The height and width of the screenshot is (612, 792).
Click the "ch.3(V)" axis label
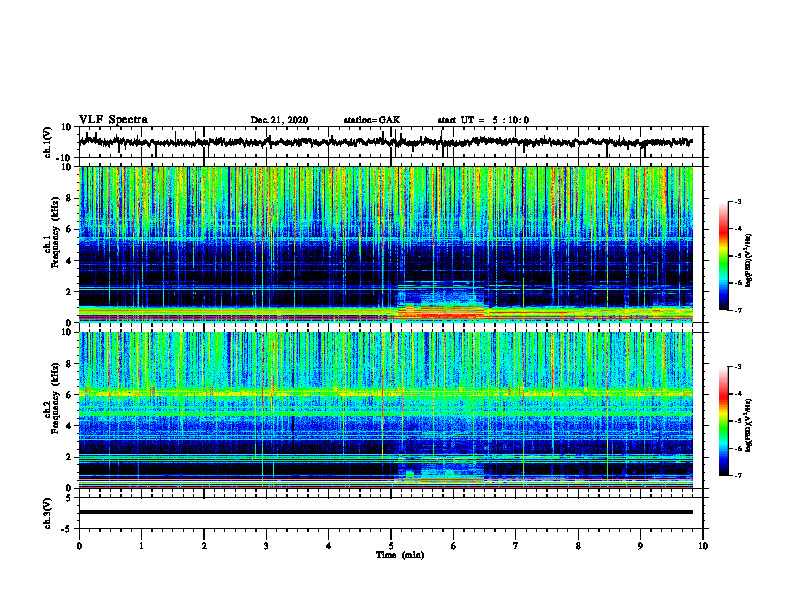pyautogui.click(x=48, y=513)
